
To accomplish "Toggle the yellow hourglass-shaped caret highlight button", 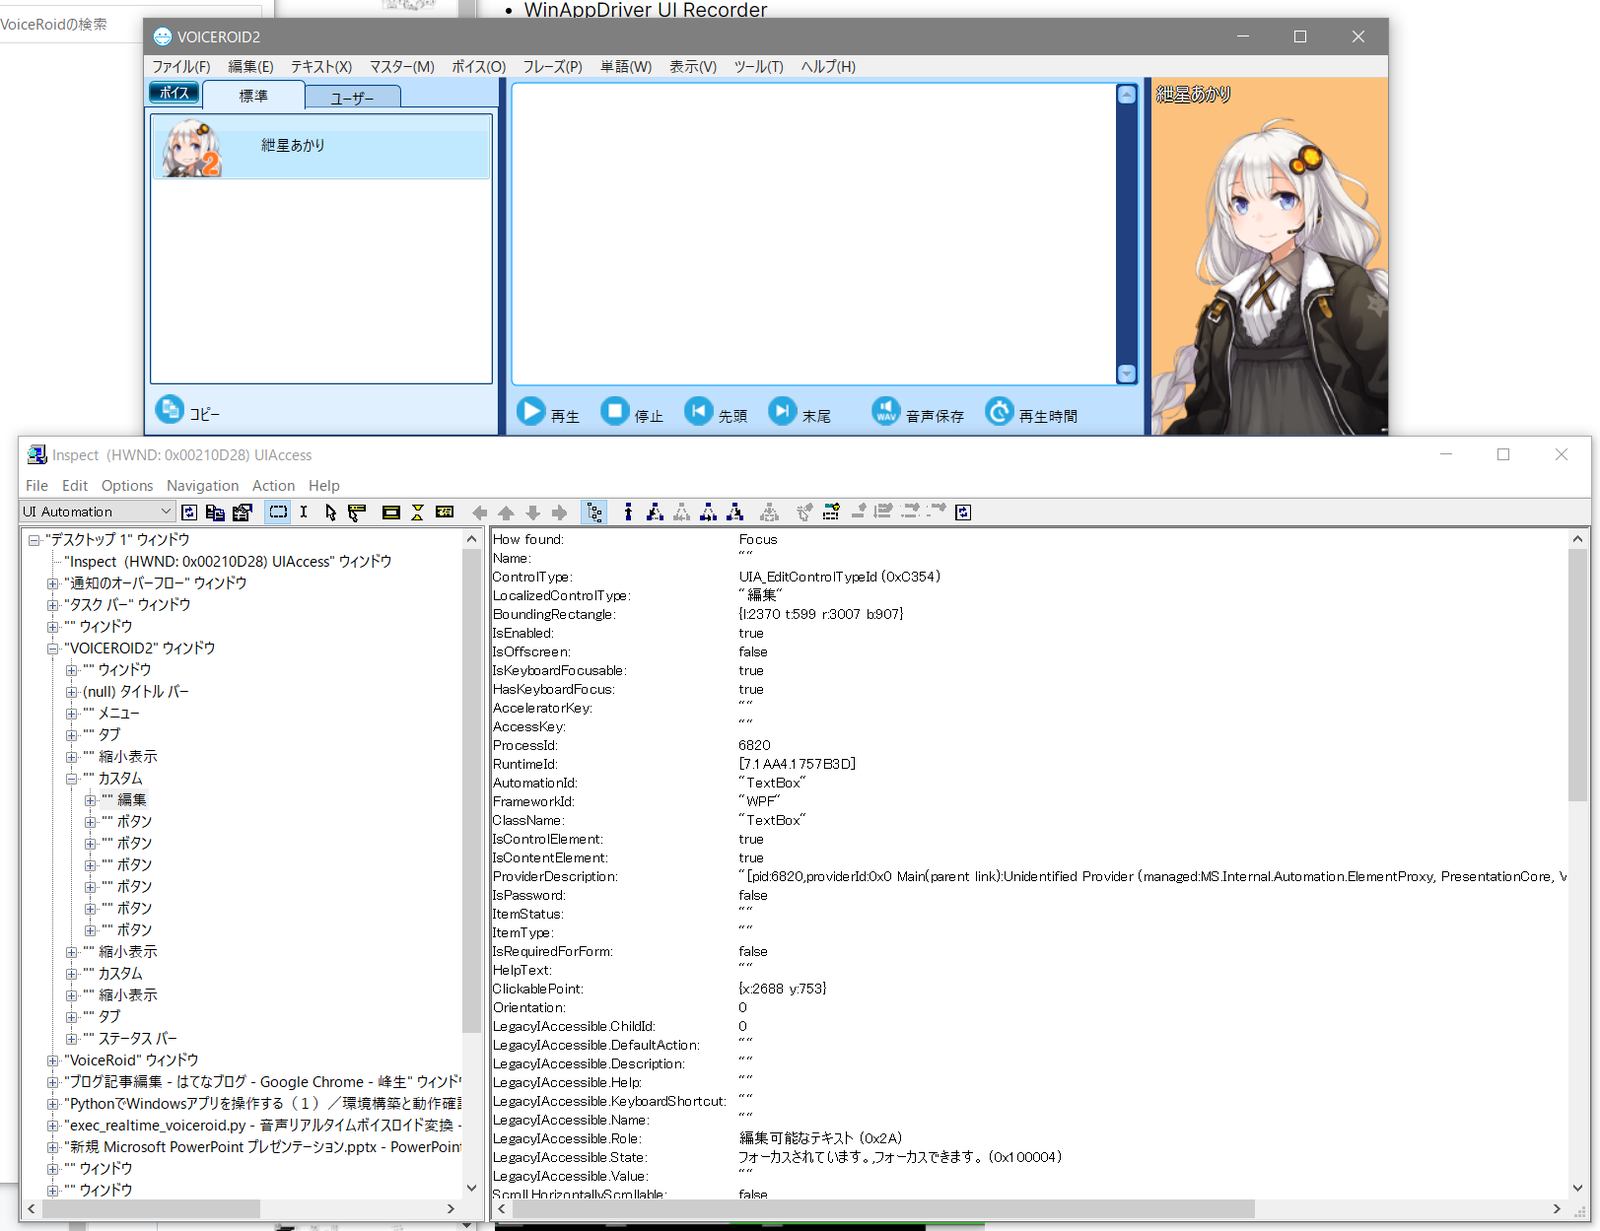I will (417, 512).
